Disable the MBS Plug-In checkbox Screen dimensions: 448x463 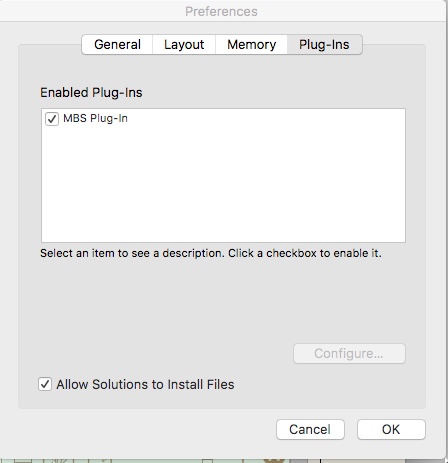52,119
